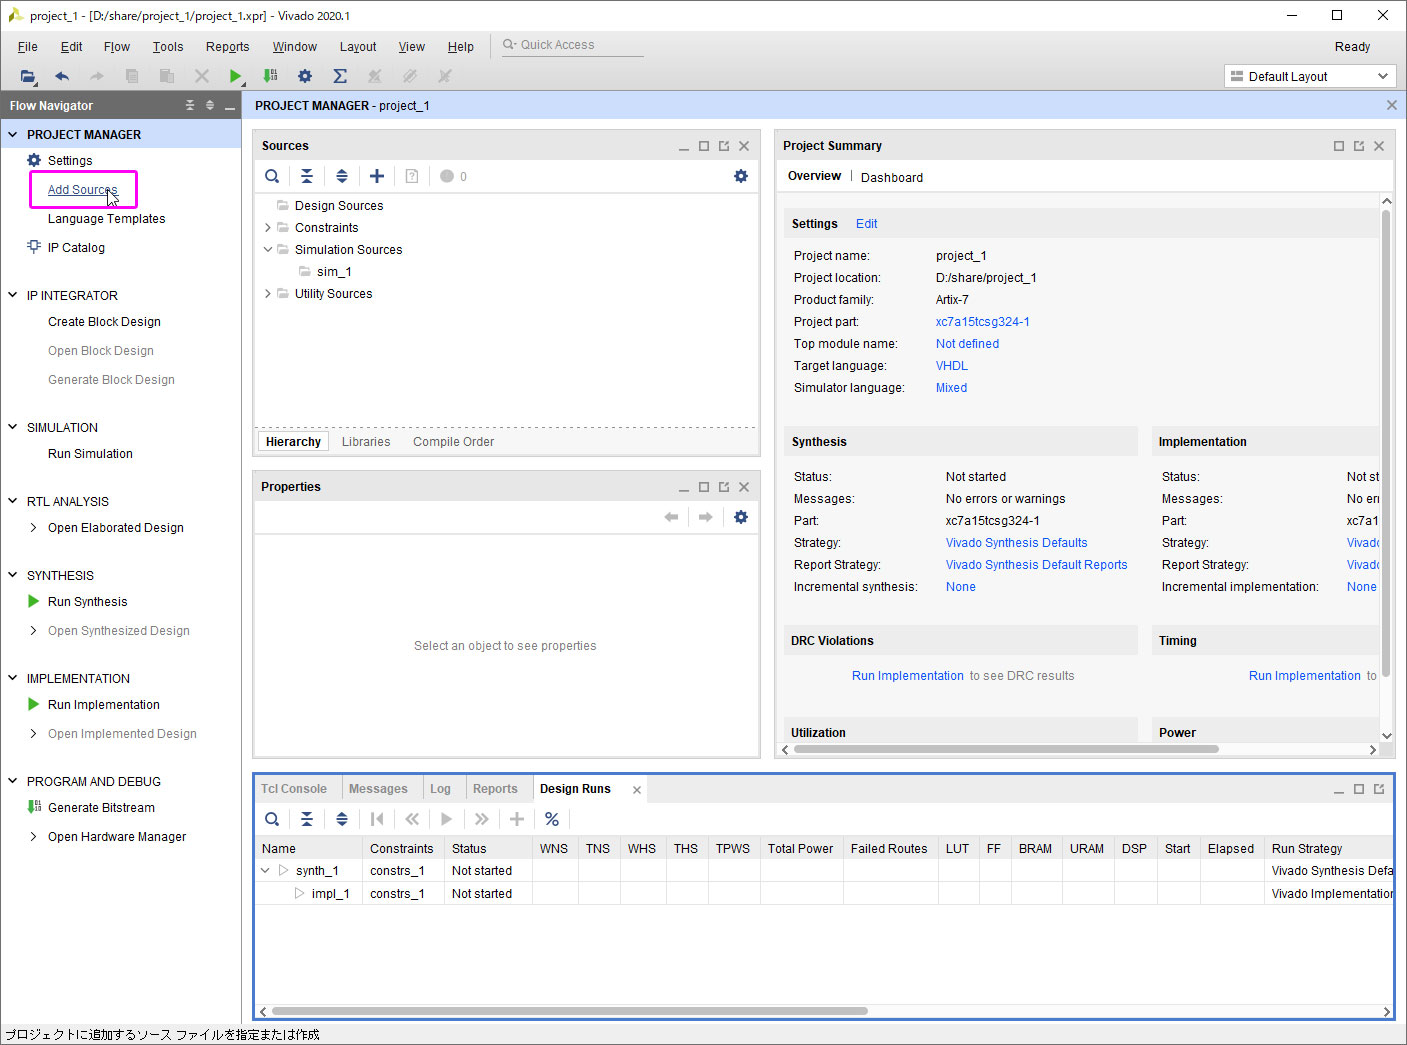Collapse all in Sources panel toolbar
Screen dimensions: 1407x1045
[307, 176]
